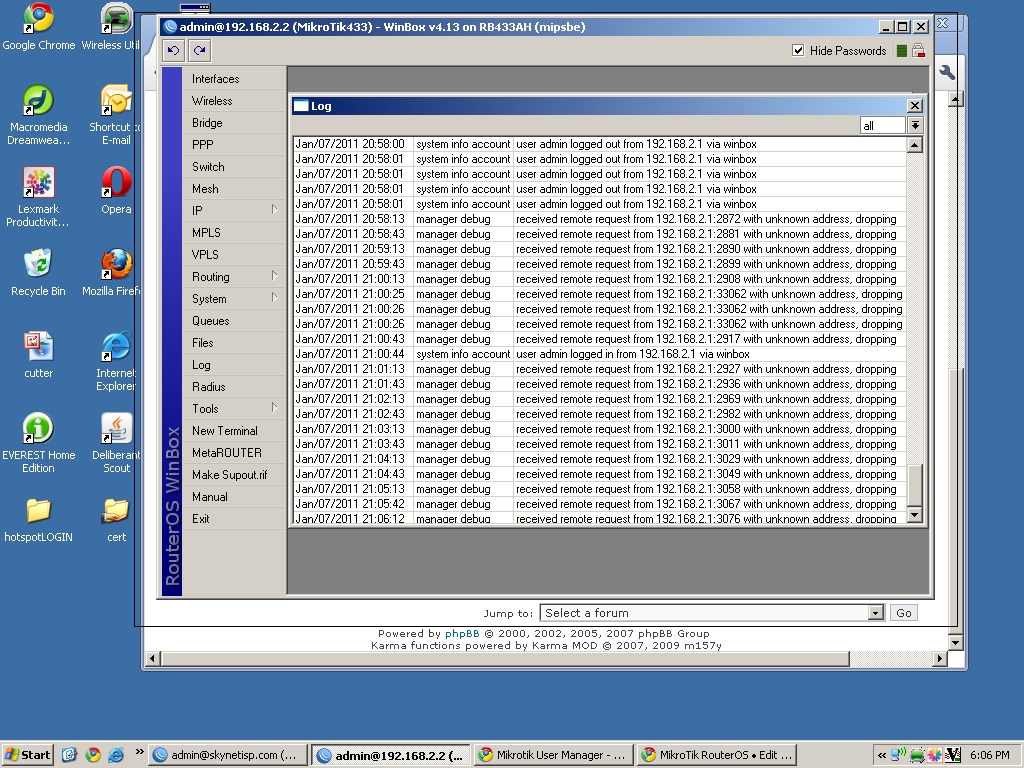The width and height of the screenshot is (1024, 768).
Task: Close the Log window
Action: [915, 106]
